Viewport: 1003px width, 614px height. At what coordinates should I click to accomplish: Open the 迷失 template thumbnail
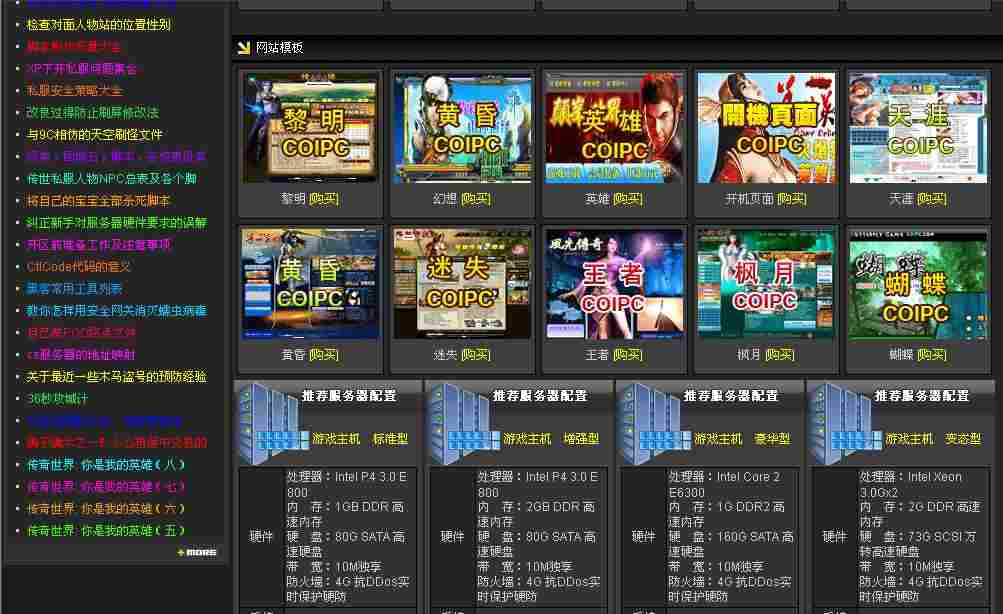coord(462,284)
